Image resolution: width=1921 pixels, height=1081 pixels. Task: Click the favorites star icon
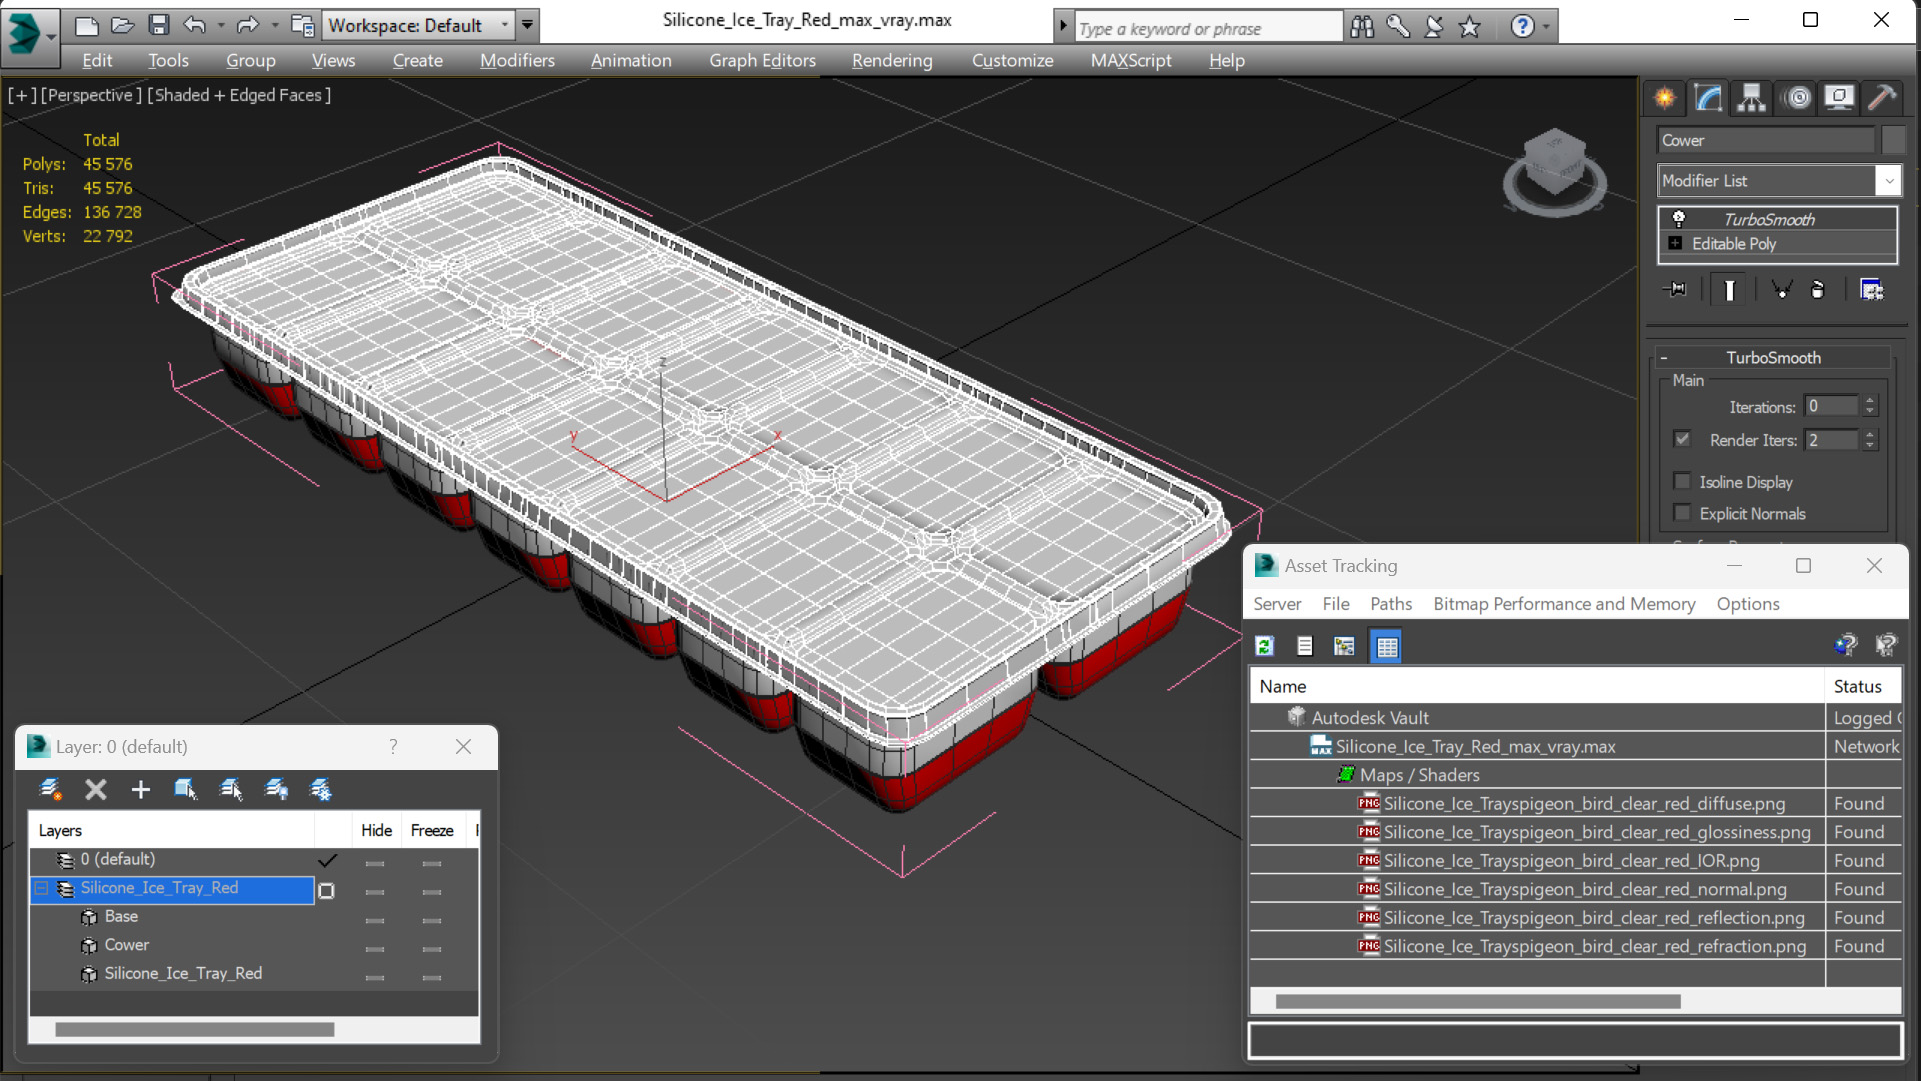[1469, 27]
